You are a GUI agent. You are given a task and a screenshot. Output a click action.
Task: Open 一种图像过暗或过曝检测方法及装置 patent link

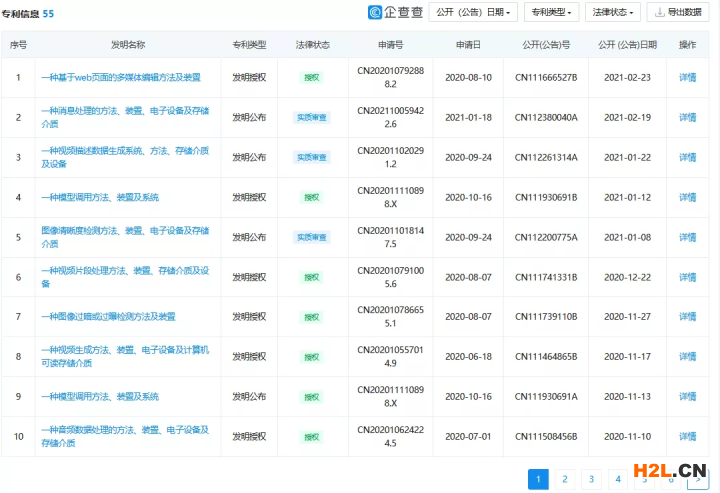click(x=108, y=317)
